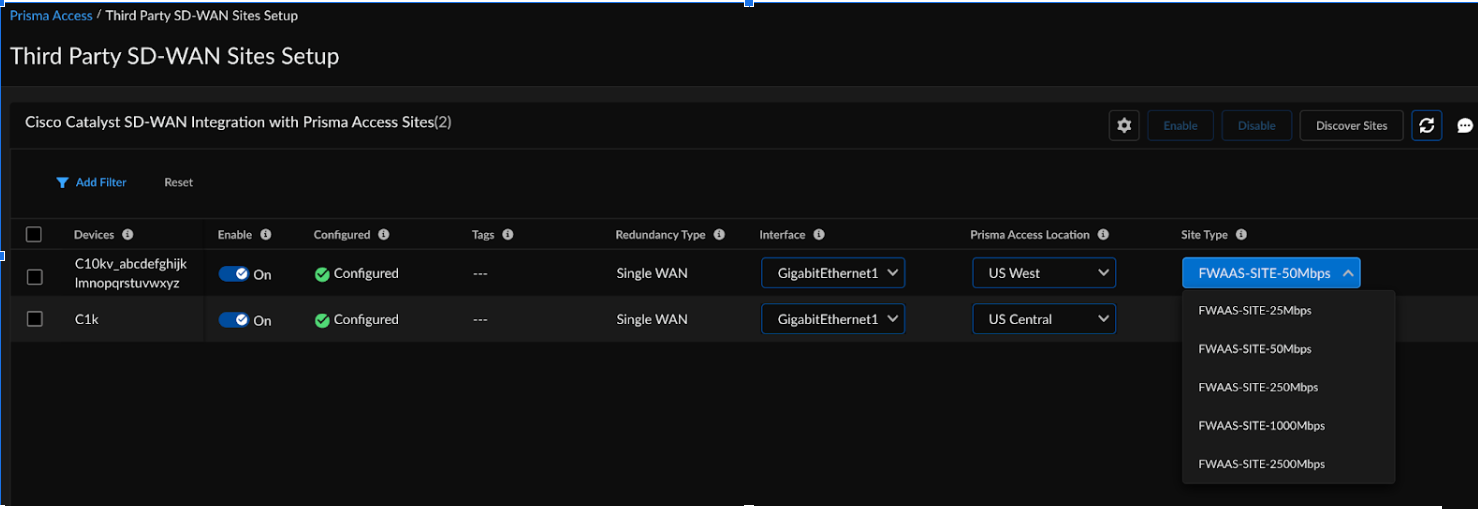The height and width of the screenshot is (509, 1478).
Task: Choose FWAAS-SITE-1000Mbps option
Action: [x=1261, y=426]
